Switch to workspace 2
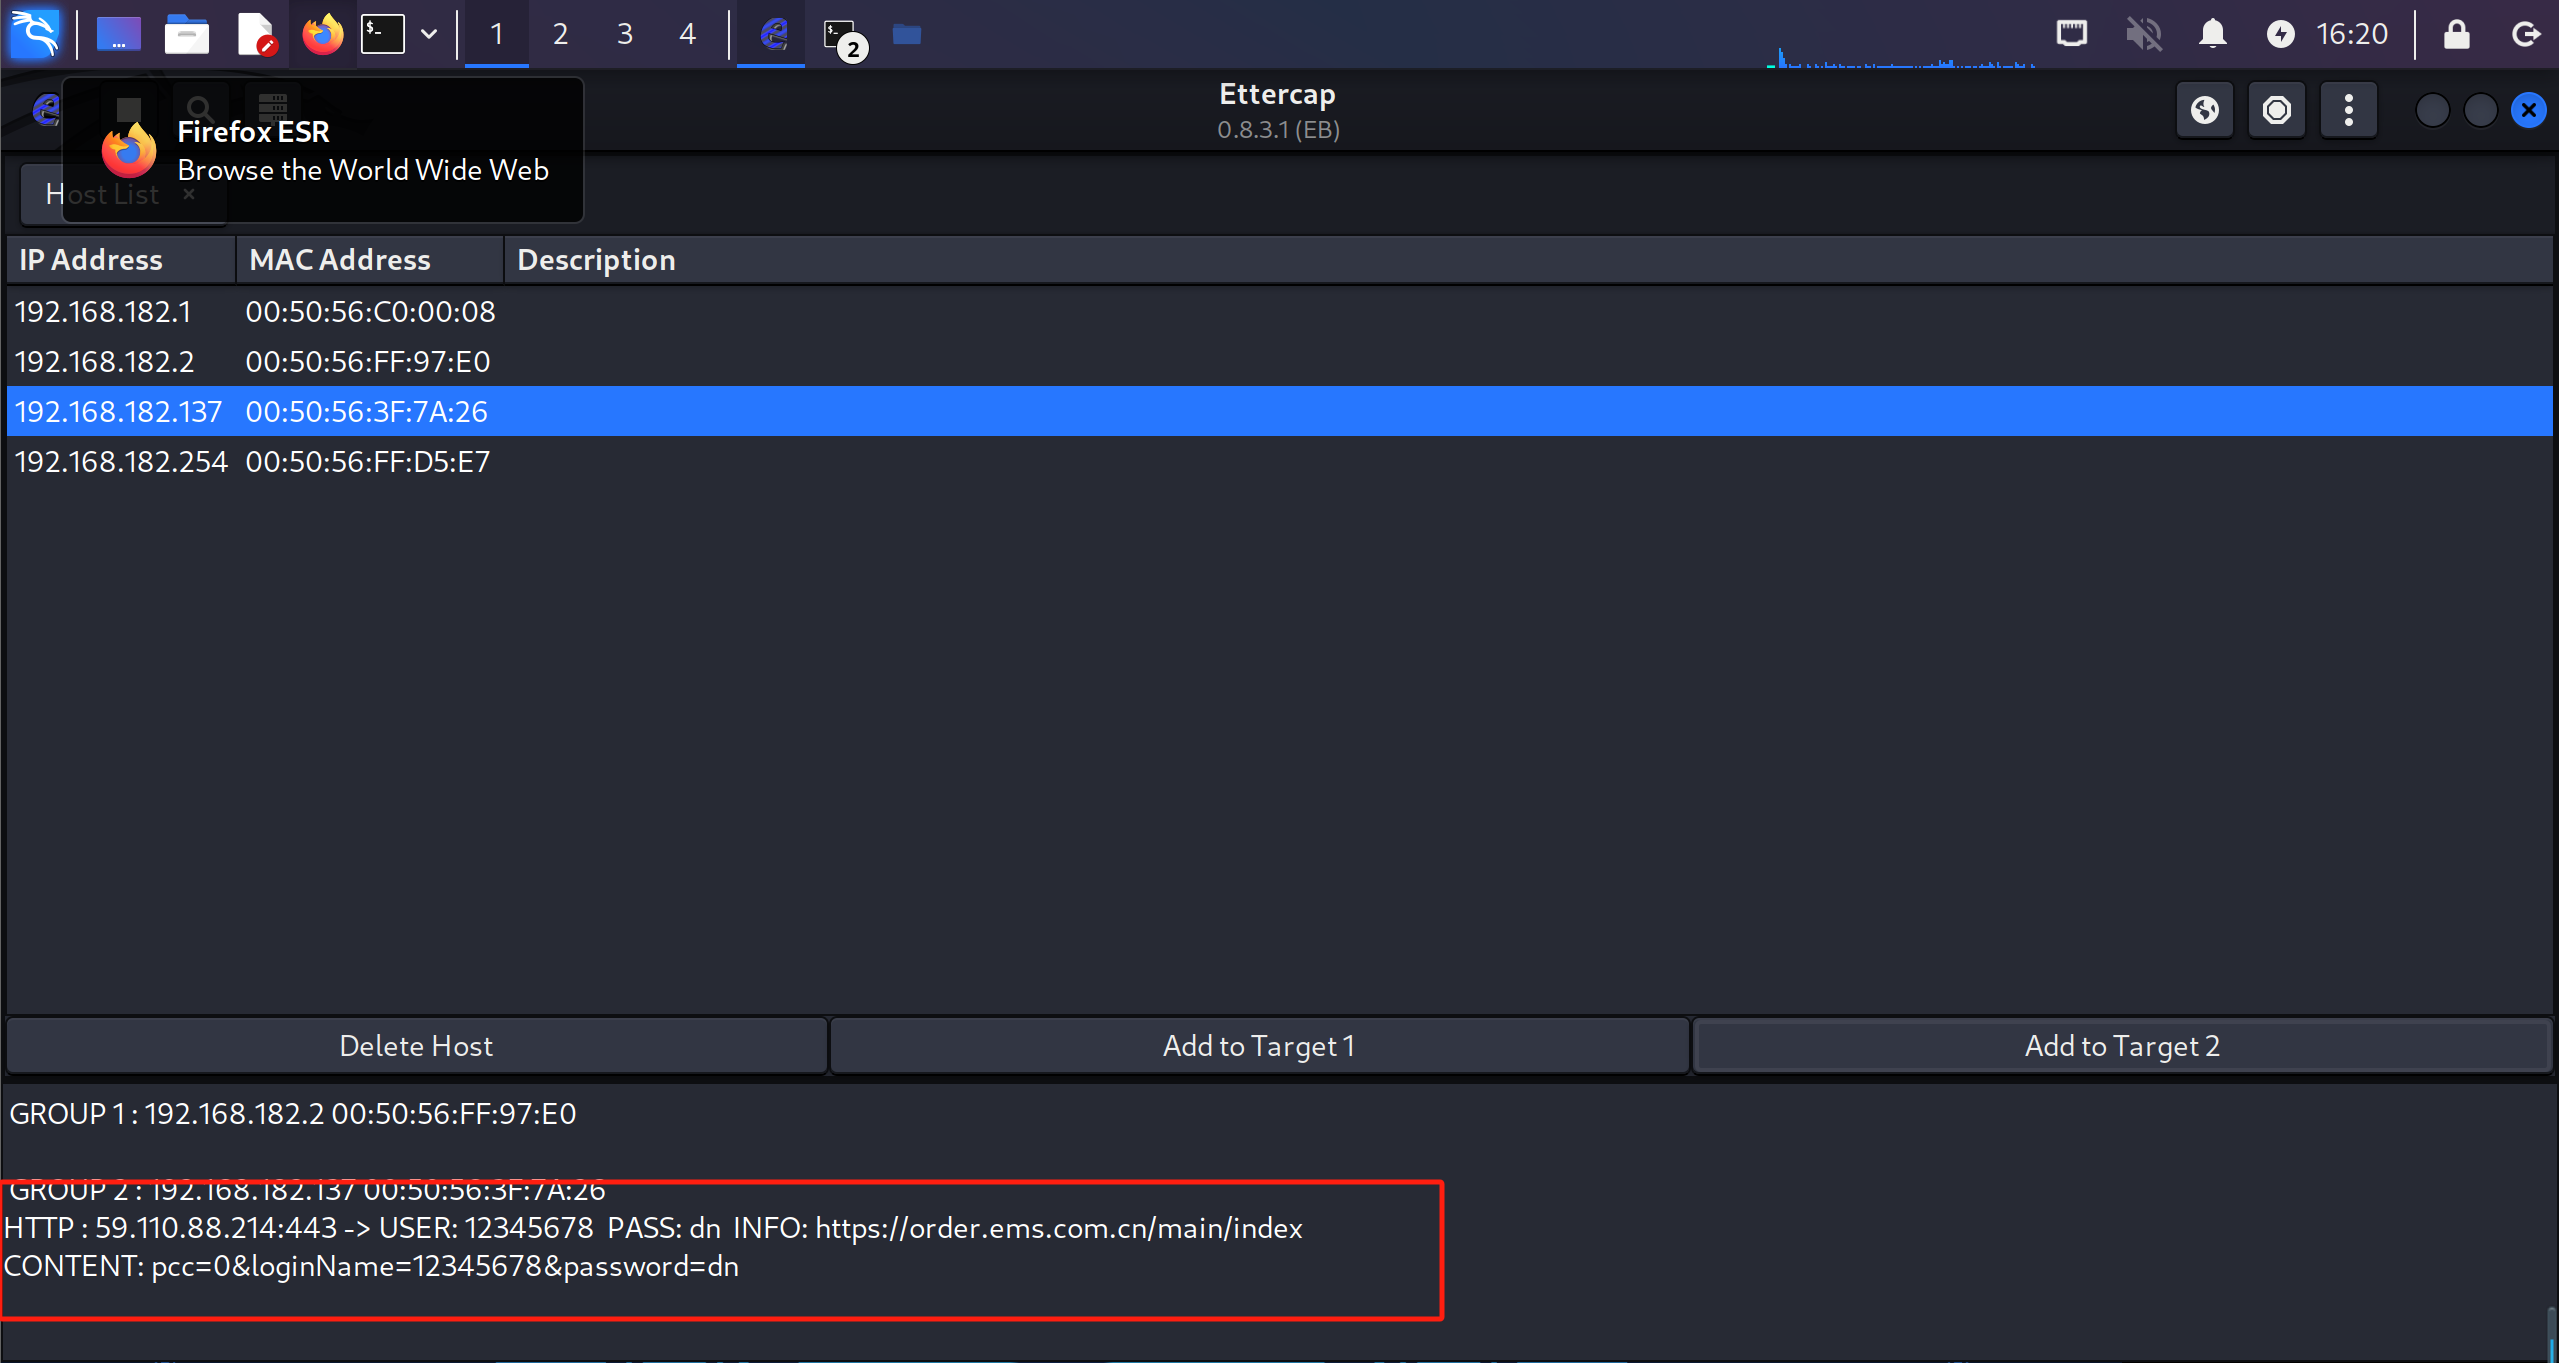 560,34
